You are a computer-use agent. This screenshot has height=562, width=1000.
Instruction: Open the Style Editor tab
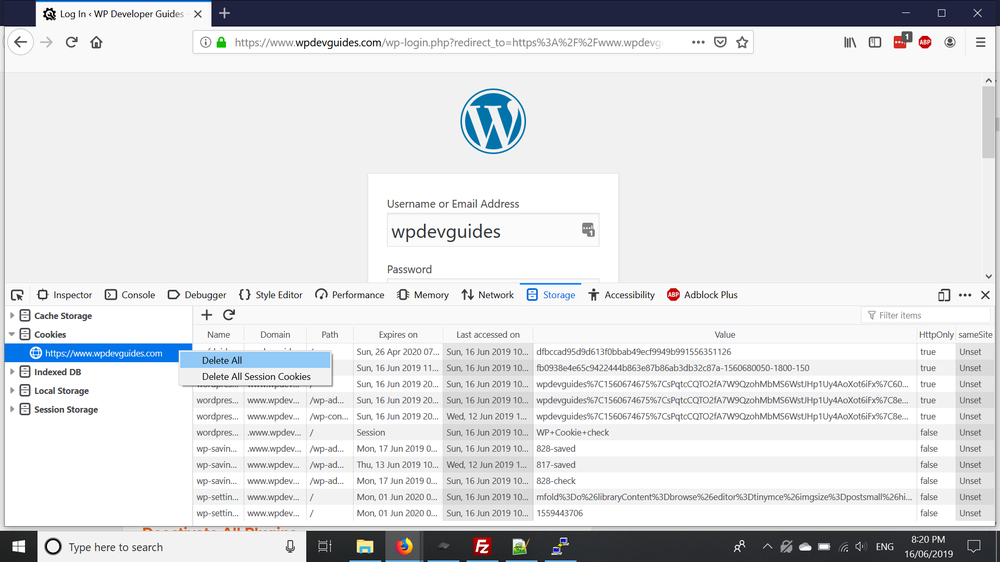coord(271,295)
